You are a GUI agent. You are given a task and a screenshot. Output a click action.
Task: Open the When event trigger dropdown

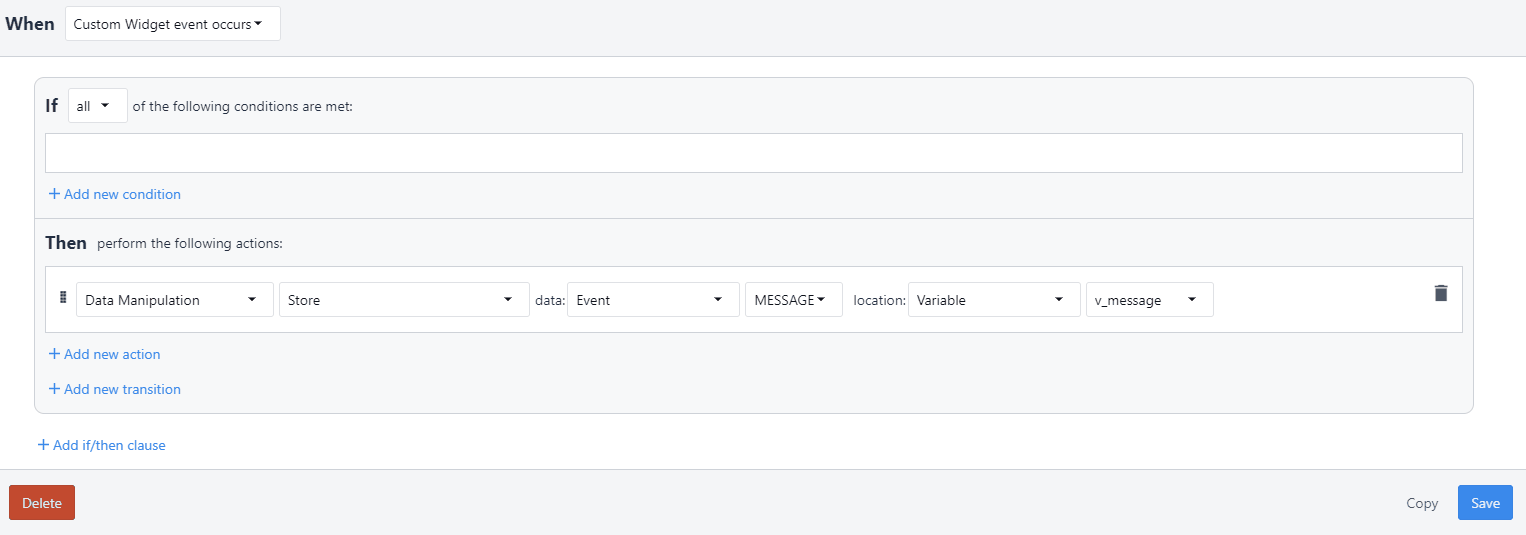[x=173, y=24]
